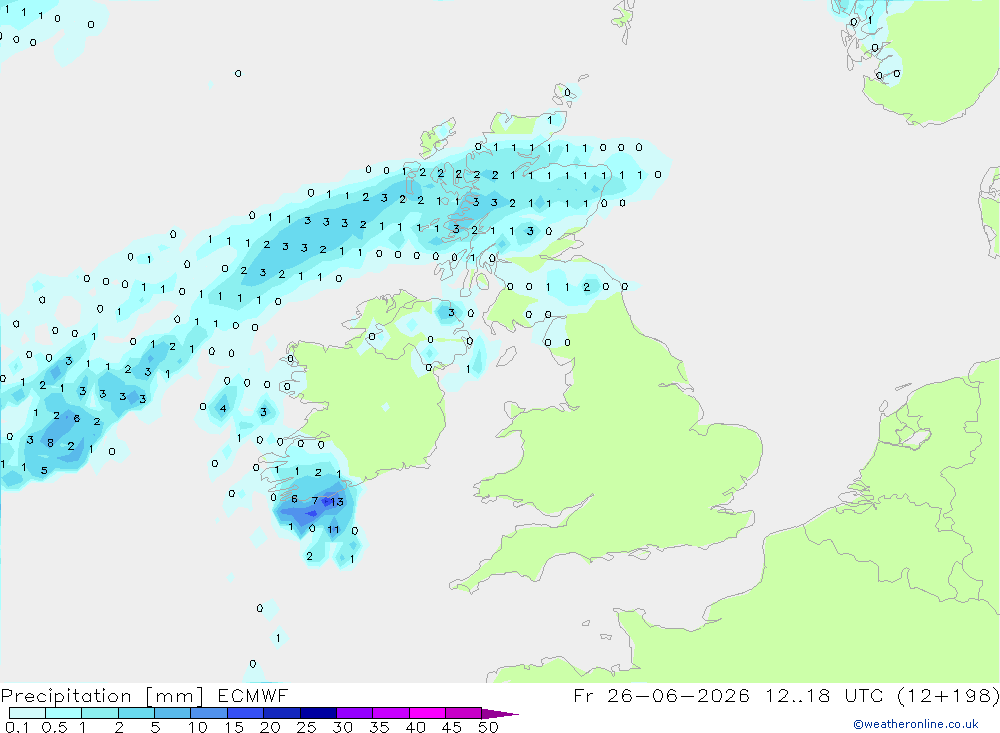1000x733 pixels.
Task: Select the 0.1 mm lightest legend swatch
Action: pyautogui.click(x=27, y=713)
